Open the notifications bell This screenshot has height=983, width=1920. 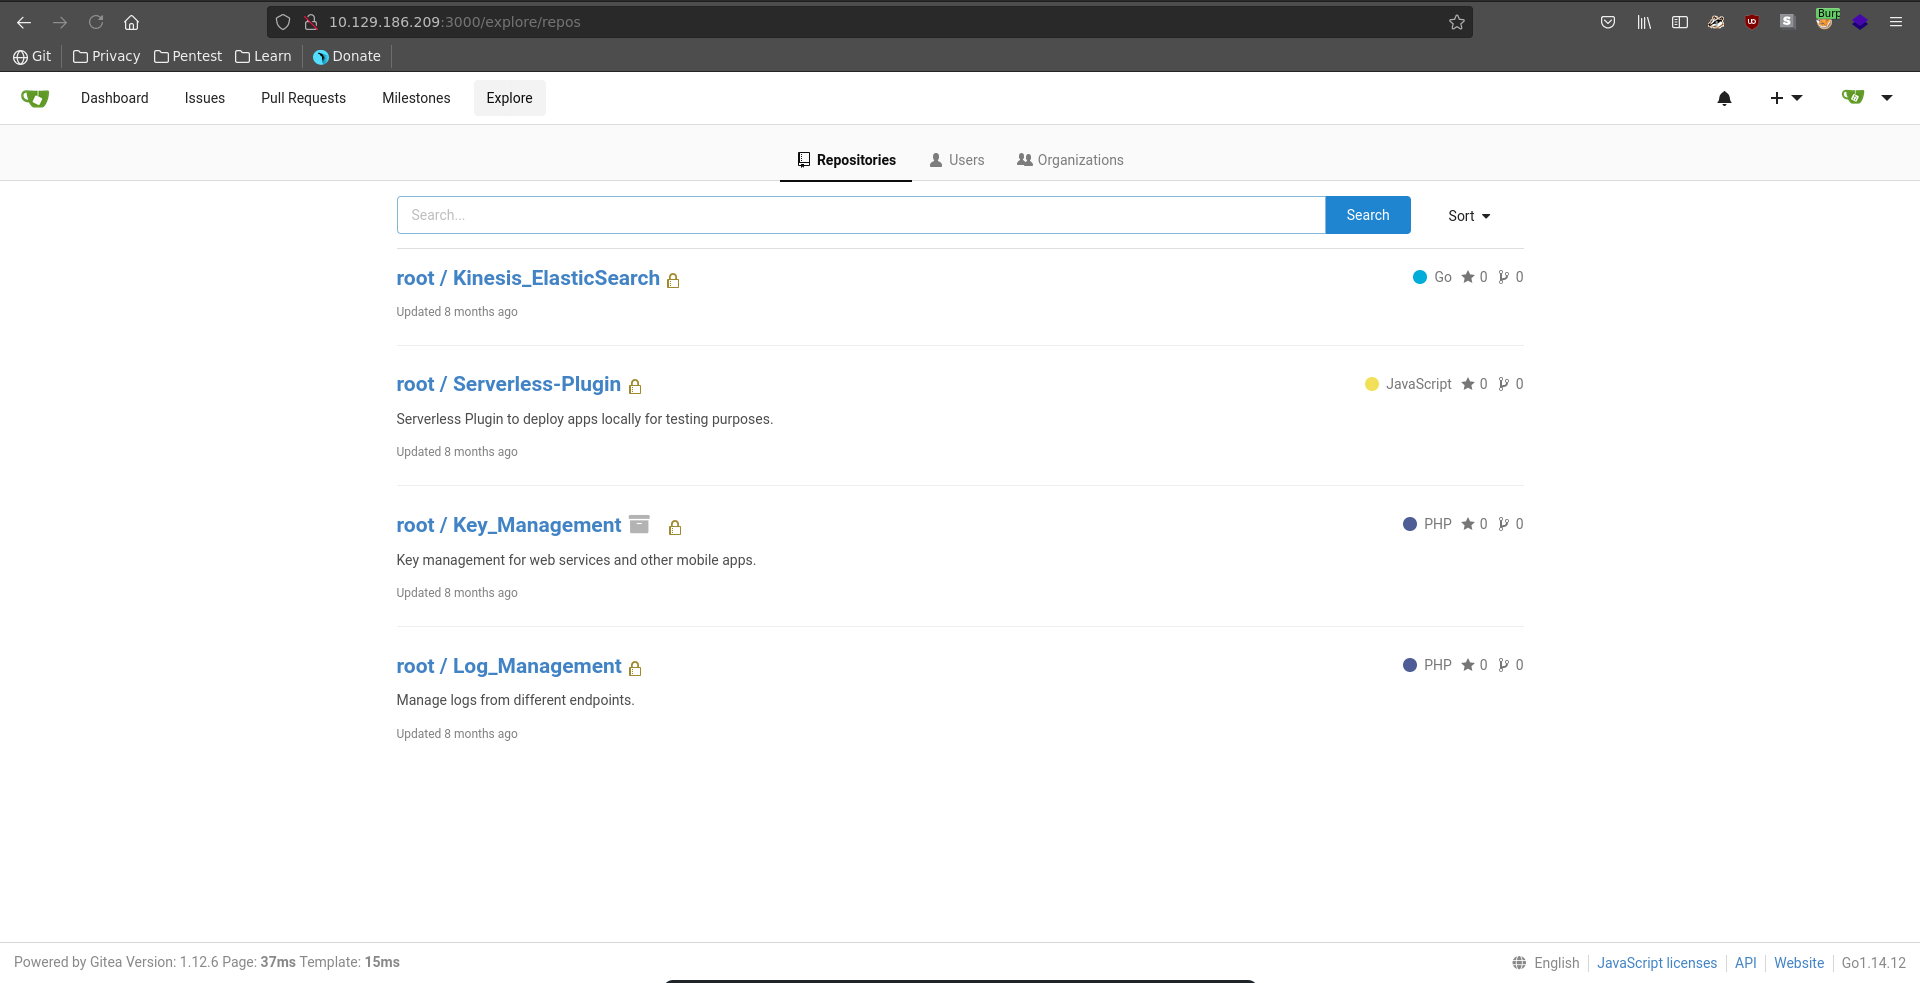pyautogui.click(x=1724, y=98)
